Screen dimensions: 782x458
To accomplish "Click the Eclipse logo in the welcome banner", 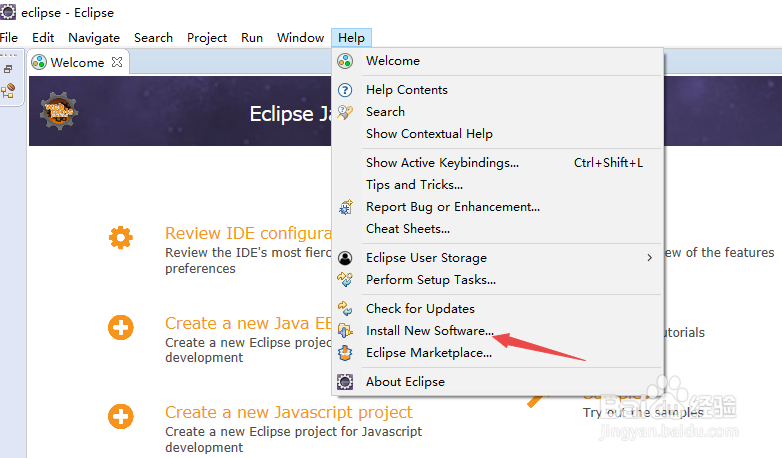I will (x=59, y=111).
